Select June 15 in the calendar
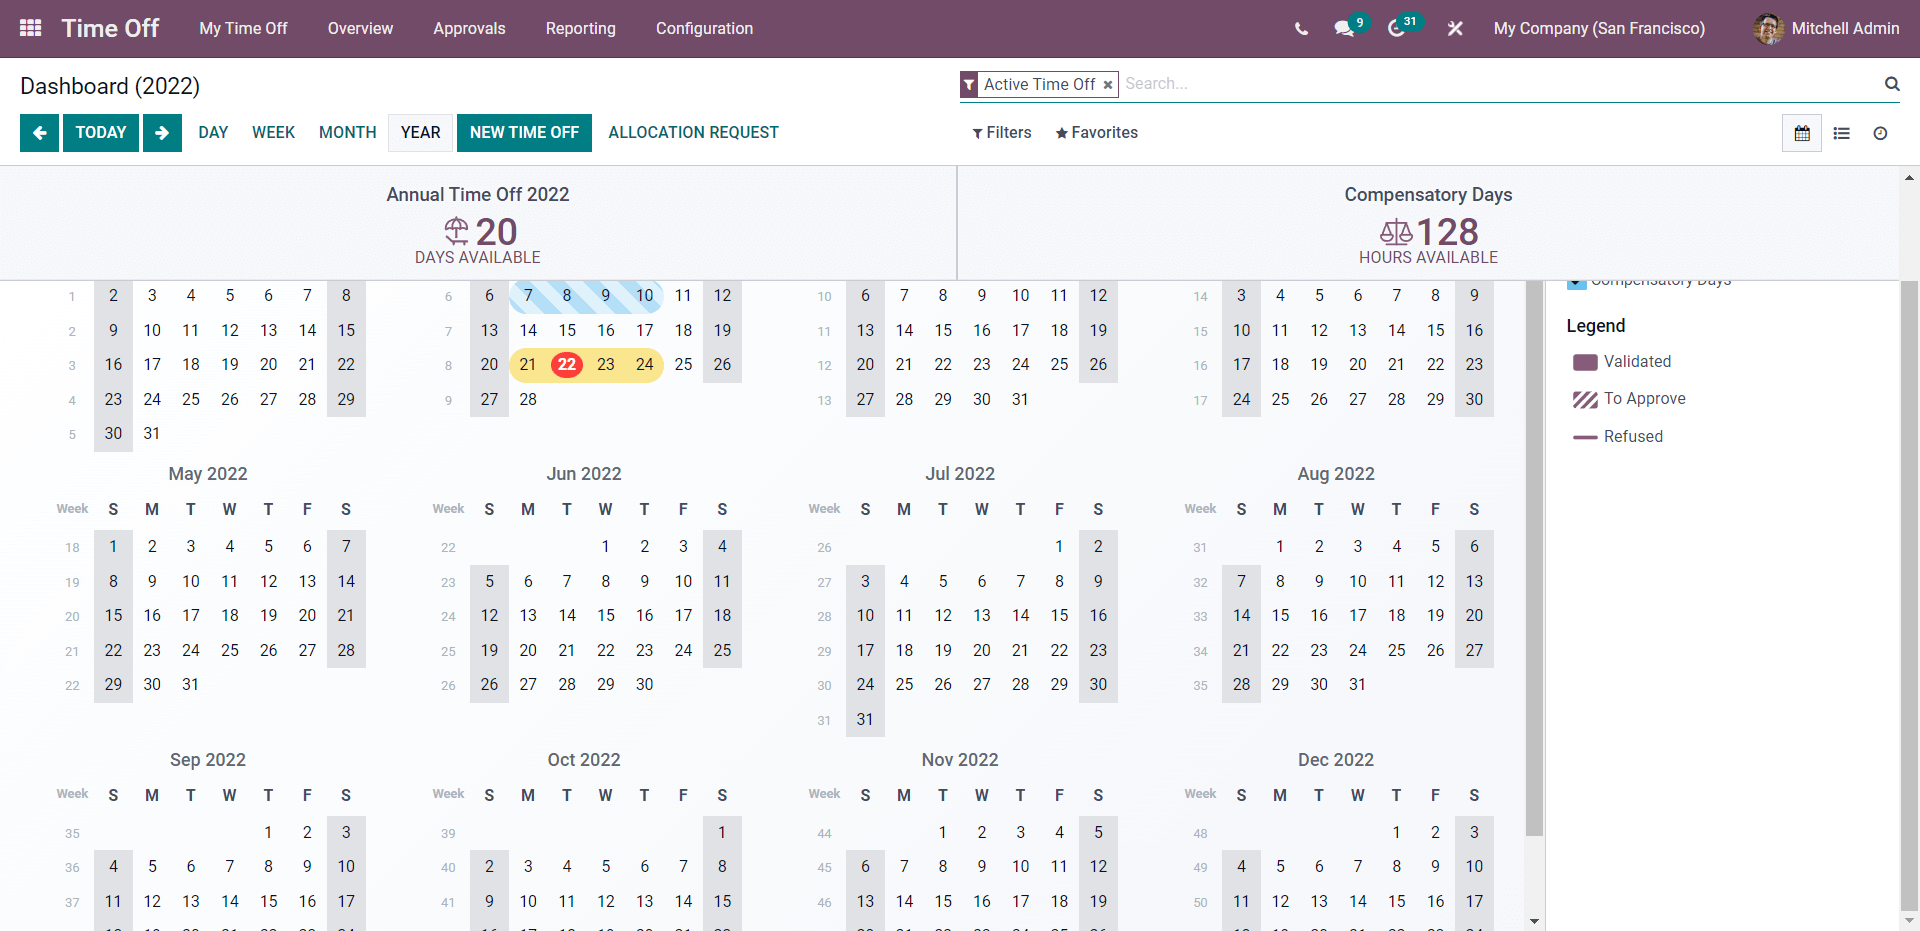This screenshot has width=1920, height=931. (606, 616)
